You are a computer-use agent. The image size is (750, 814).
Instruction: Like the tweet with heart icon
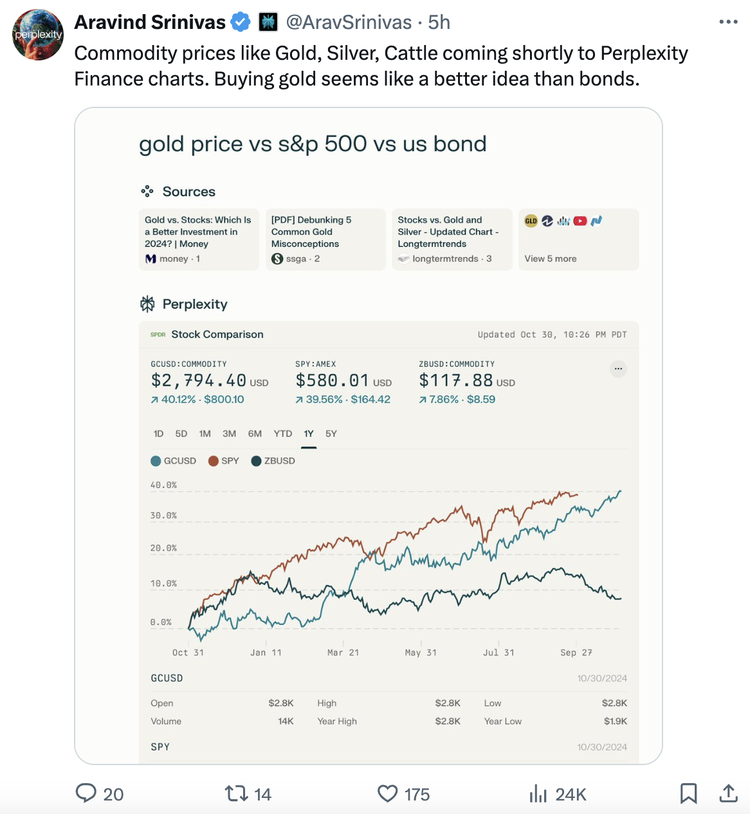point(387,793)
